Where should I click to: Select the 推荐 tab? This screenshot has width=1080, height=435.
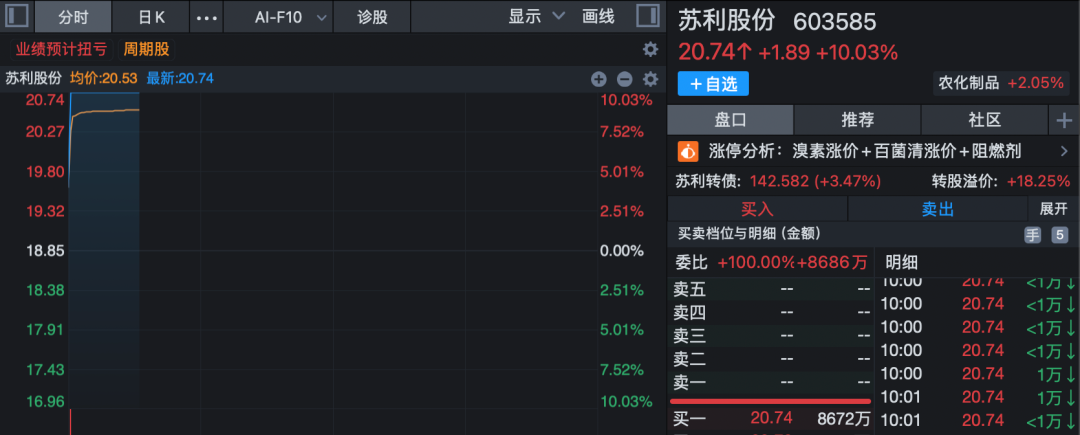coord(858,120)
